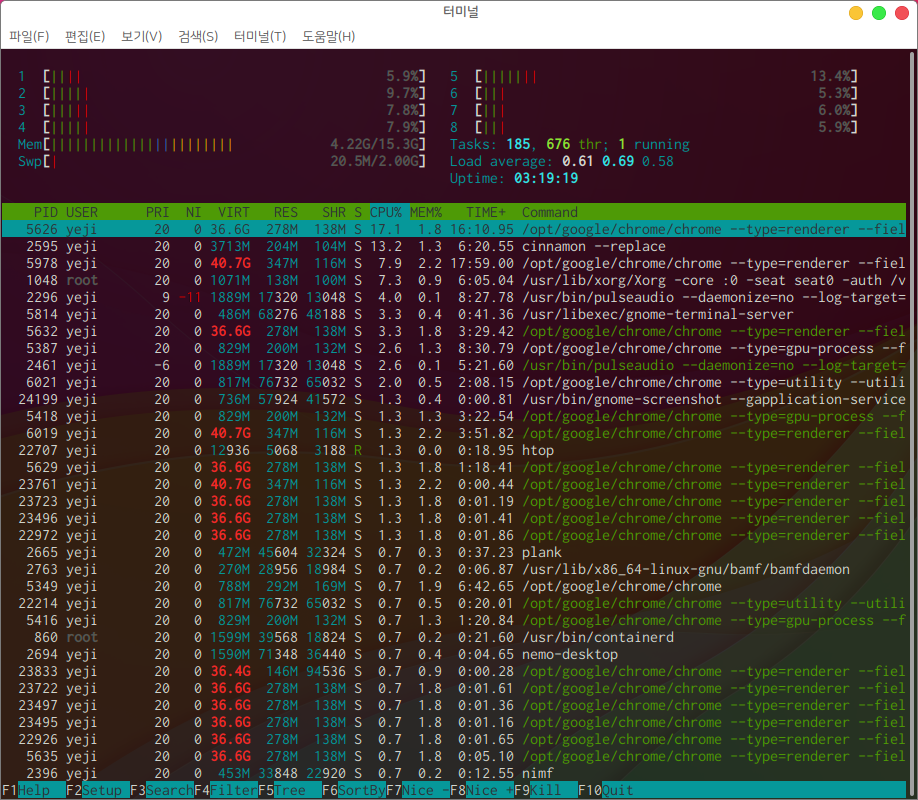
Task: Select the cinnamon --replace process row
Action: (x=593, y=247)
